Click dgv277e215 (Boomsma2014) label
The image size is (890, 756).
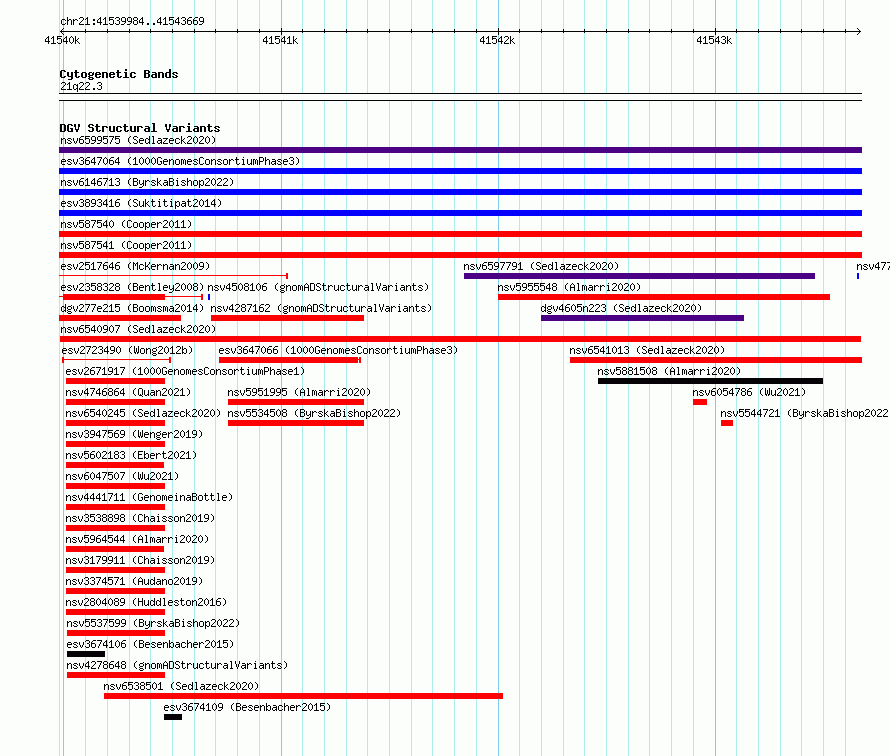tap(132, 308)
